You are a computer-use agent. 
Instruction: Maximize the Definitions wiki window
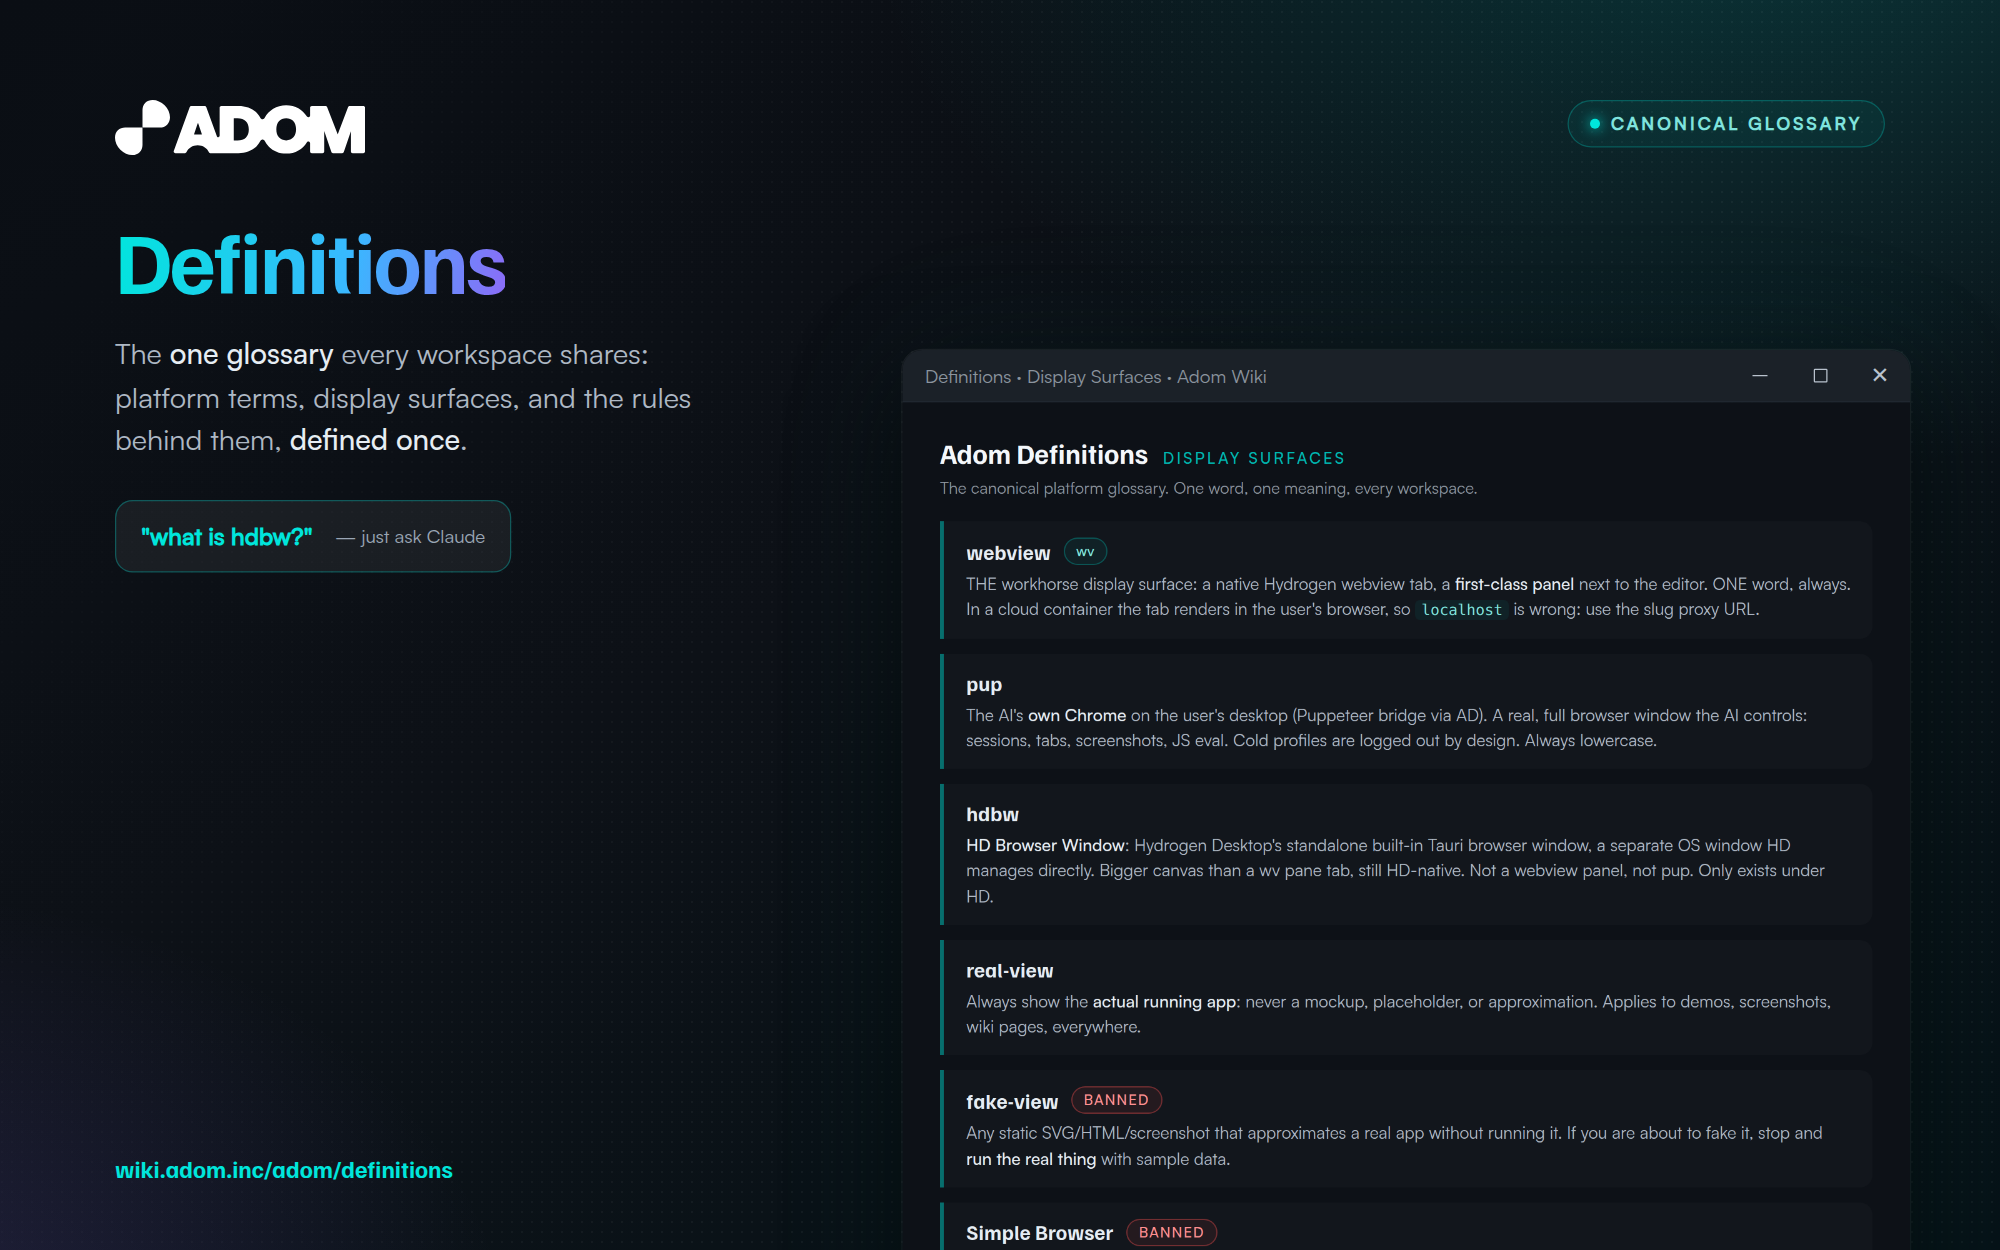click(x=1820, y=375)
